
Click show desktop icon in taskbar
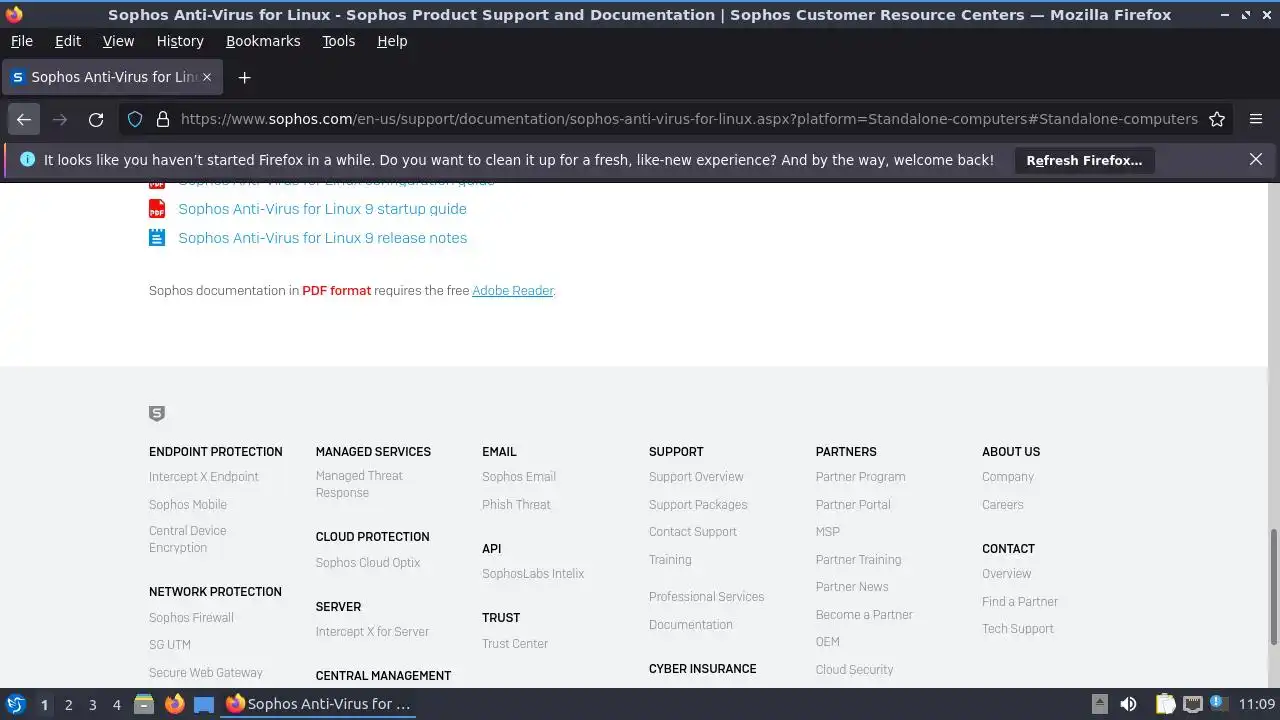204,704
